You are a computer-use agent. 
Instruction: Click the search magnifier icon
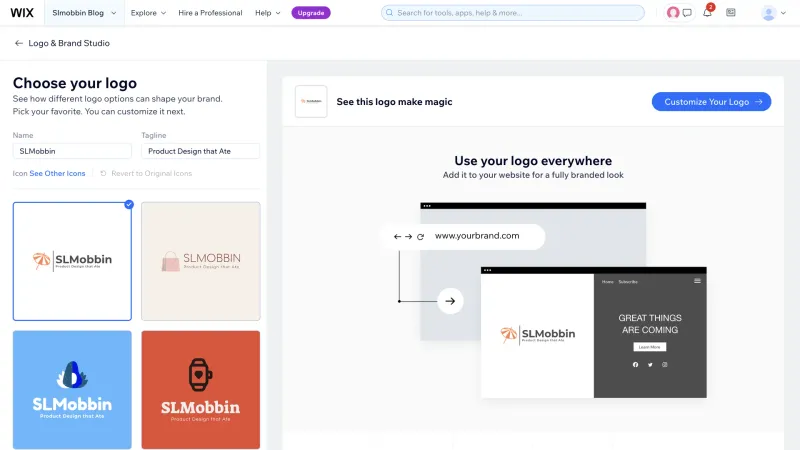(389, 13)
